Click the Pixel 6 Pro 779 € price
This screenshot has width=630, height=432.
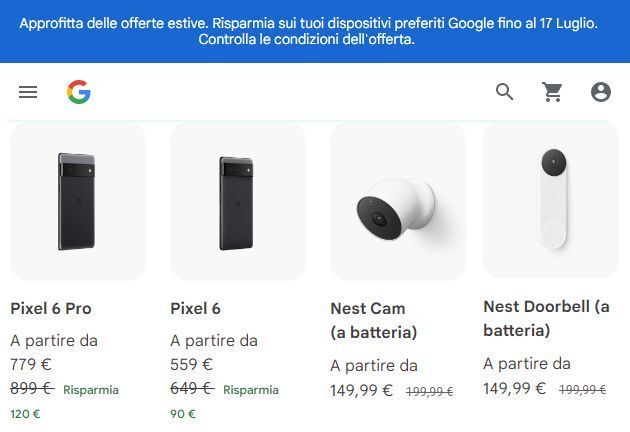pos(29,365)
